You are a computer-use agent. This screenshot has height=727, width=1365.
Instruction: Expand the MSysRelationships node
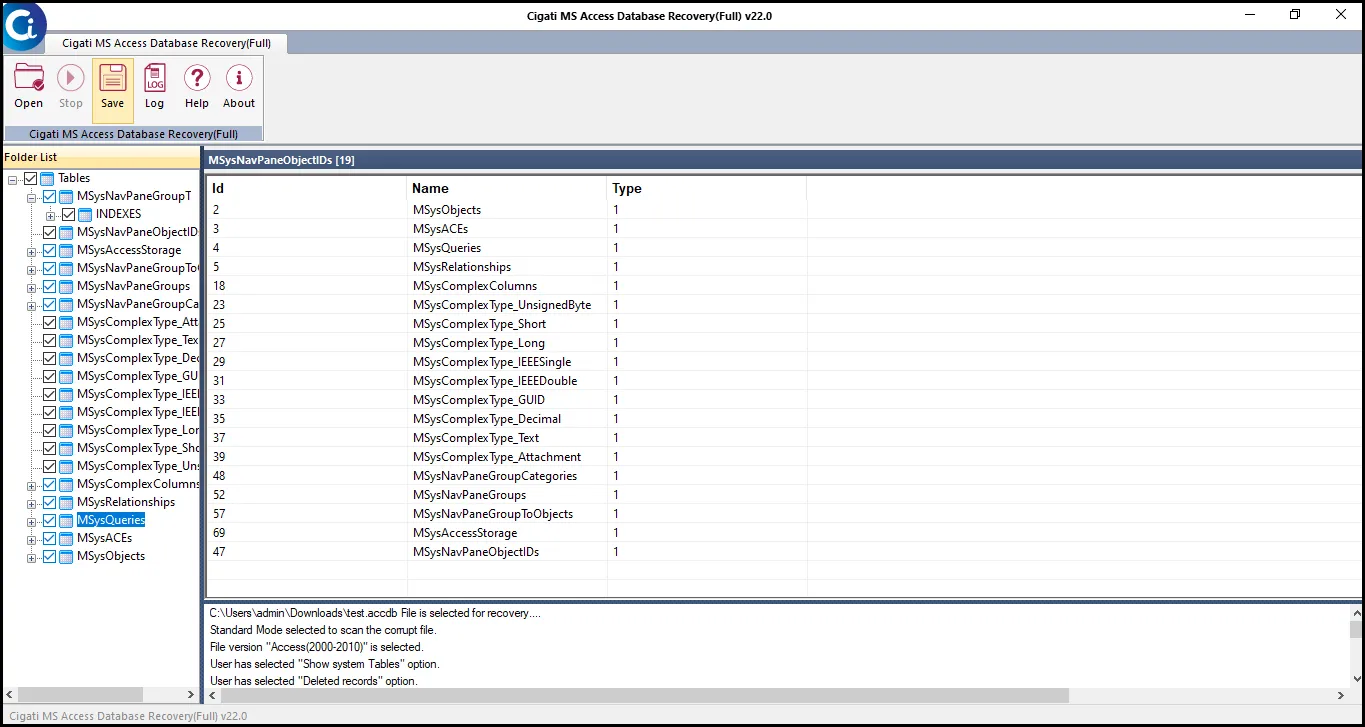[31, 503]
